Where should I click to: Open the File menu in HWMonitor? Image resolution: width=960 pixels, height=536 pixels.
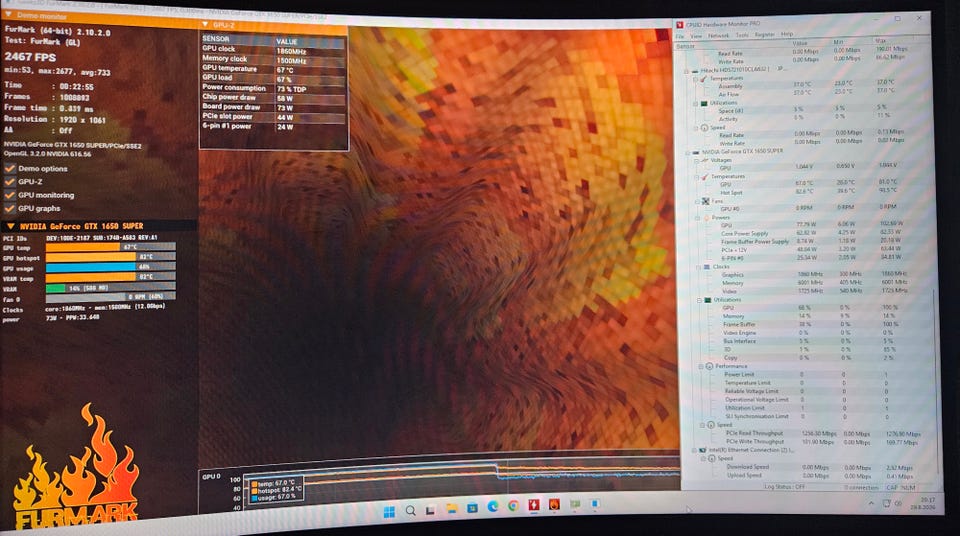680,36
